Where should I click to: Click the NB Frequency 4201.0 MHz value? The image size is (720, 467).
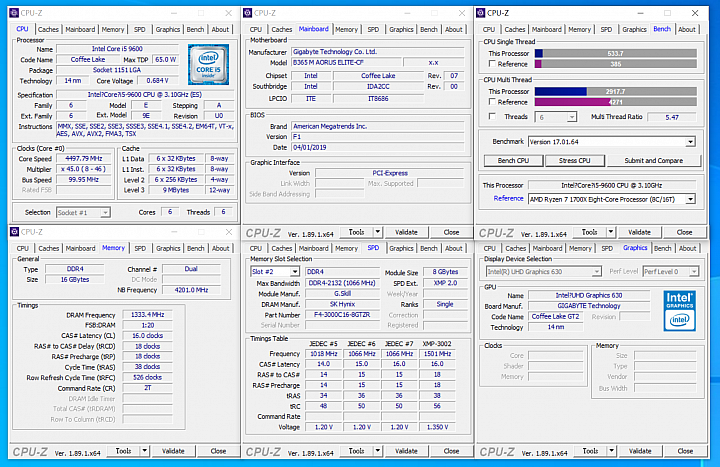pyautogui.click(x=191, y=290)
